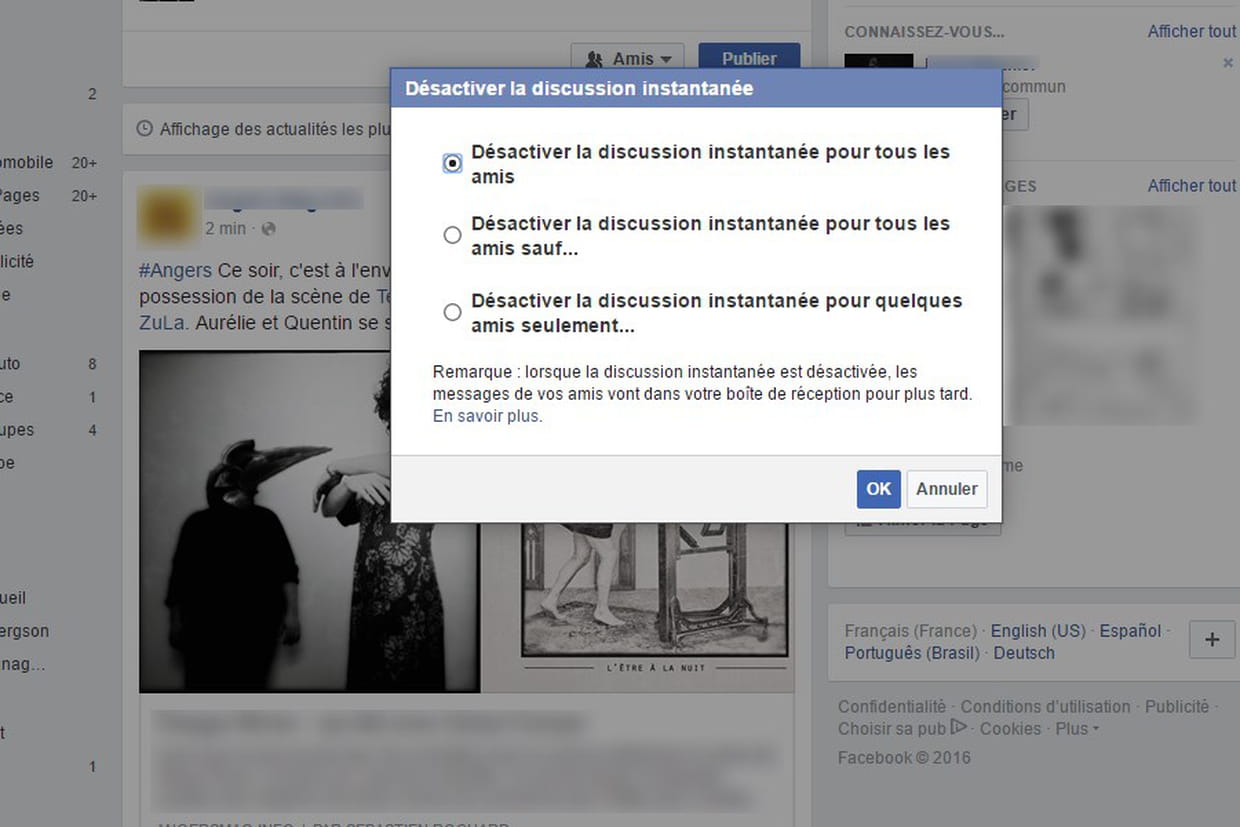Click the clock icon beside Affichage des actualités

145,129
